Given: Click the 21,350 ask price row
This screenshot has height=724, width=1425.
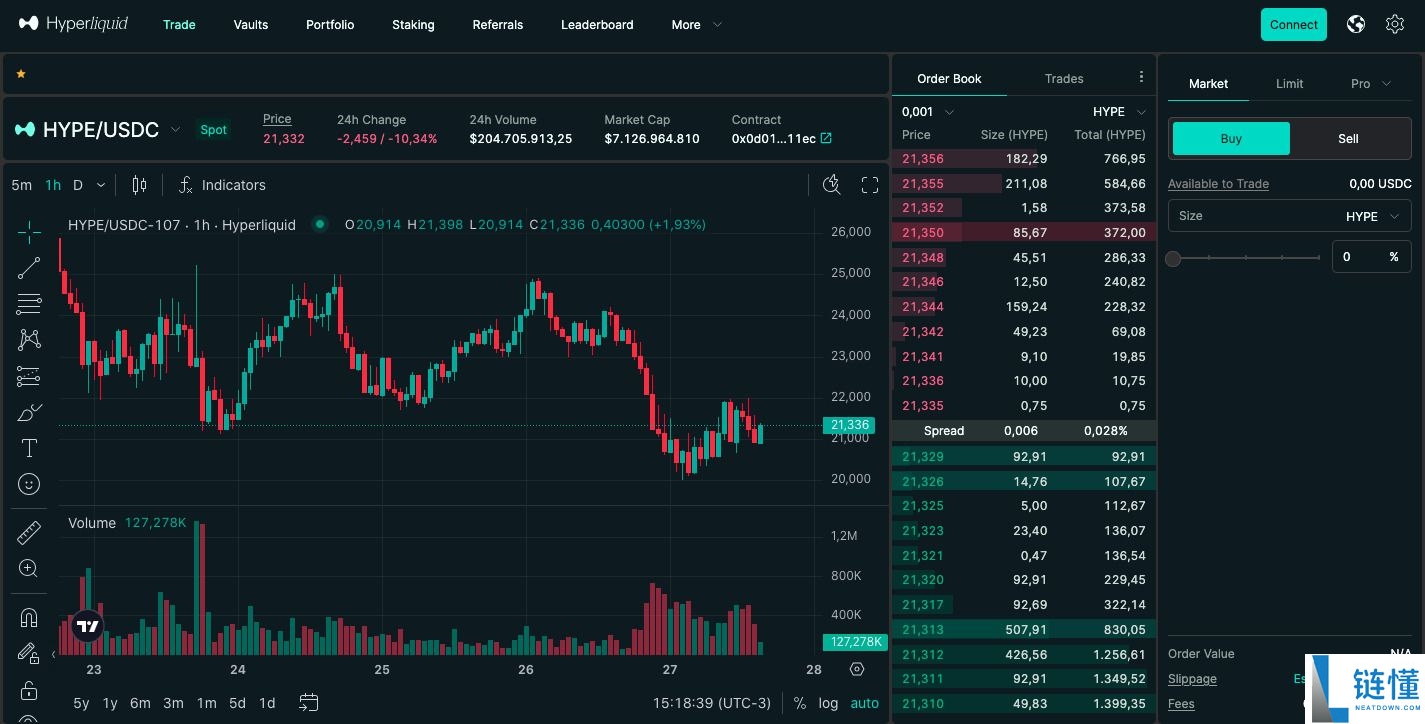Looking at the screenshot, I should (x=1024, y=233).
